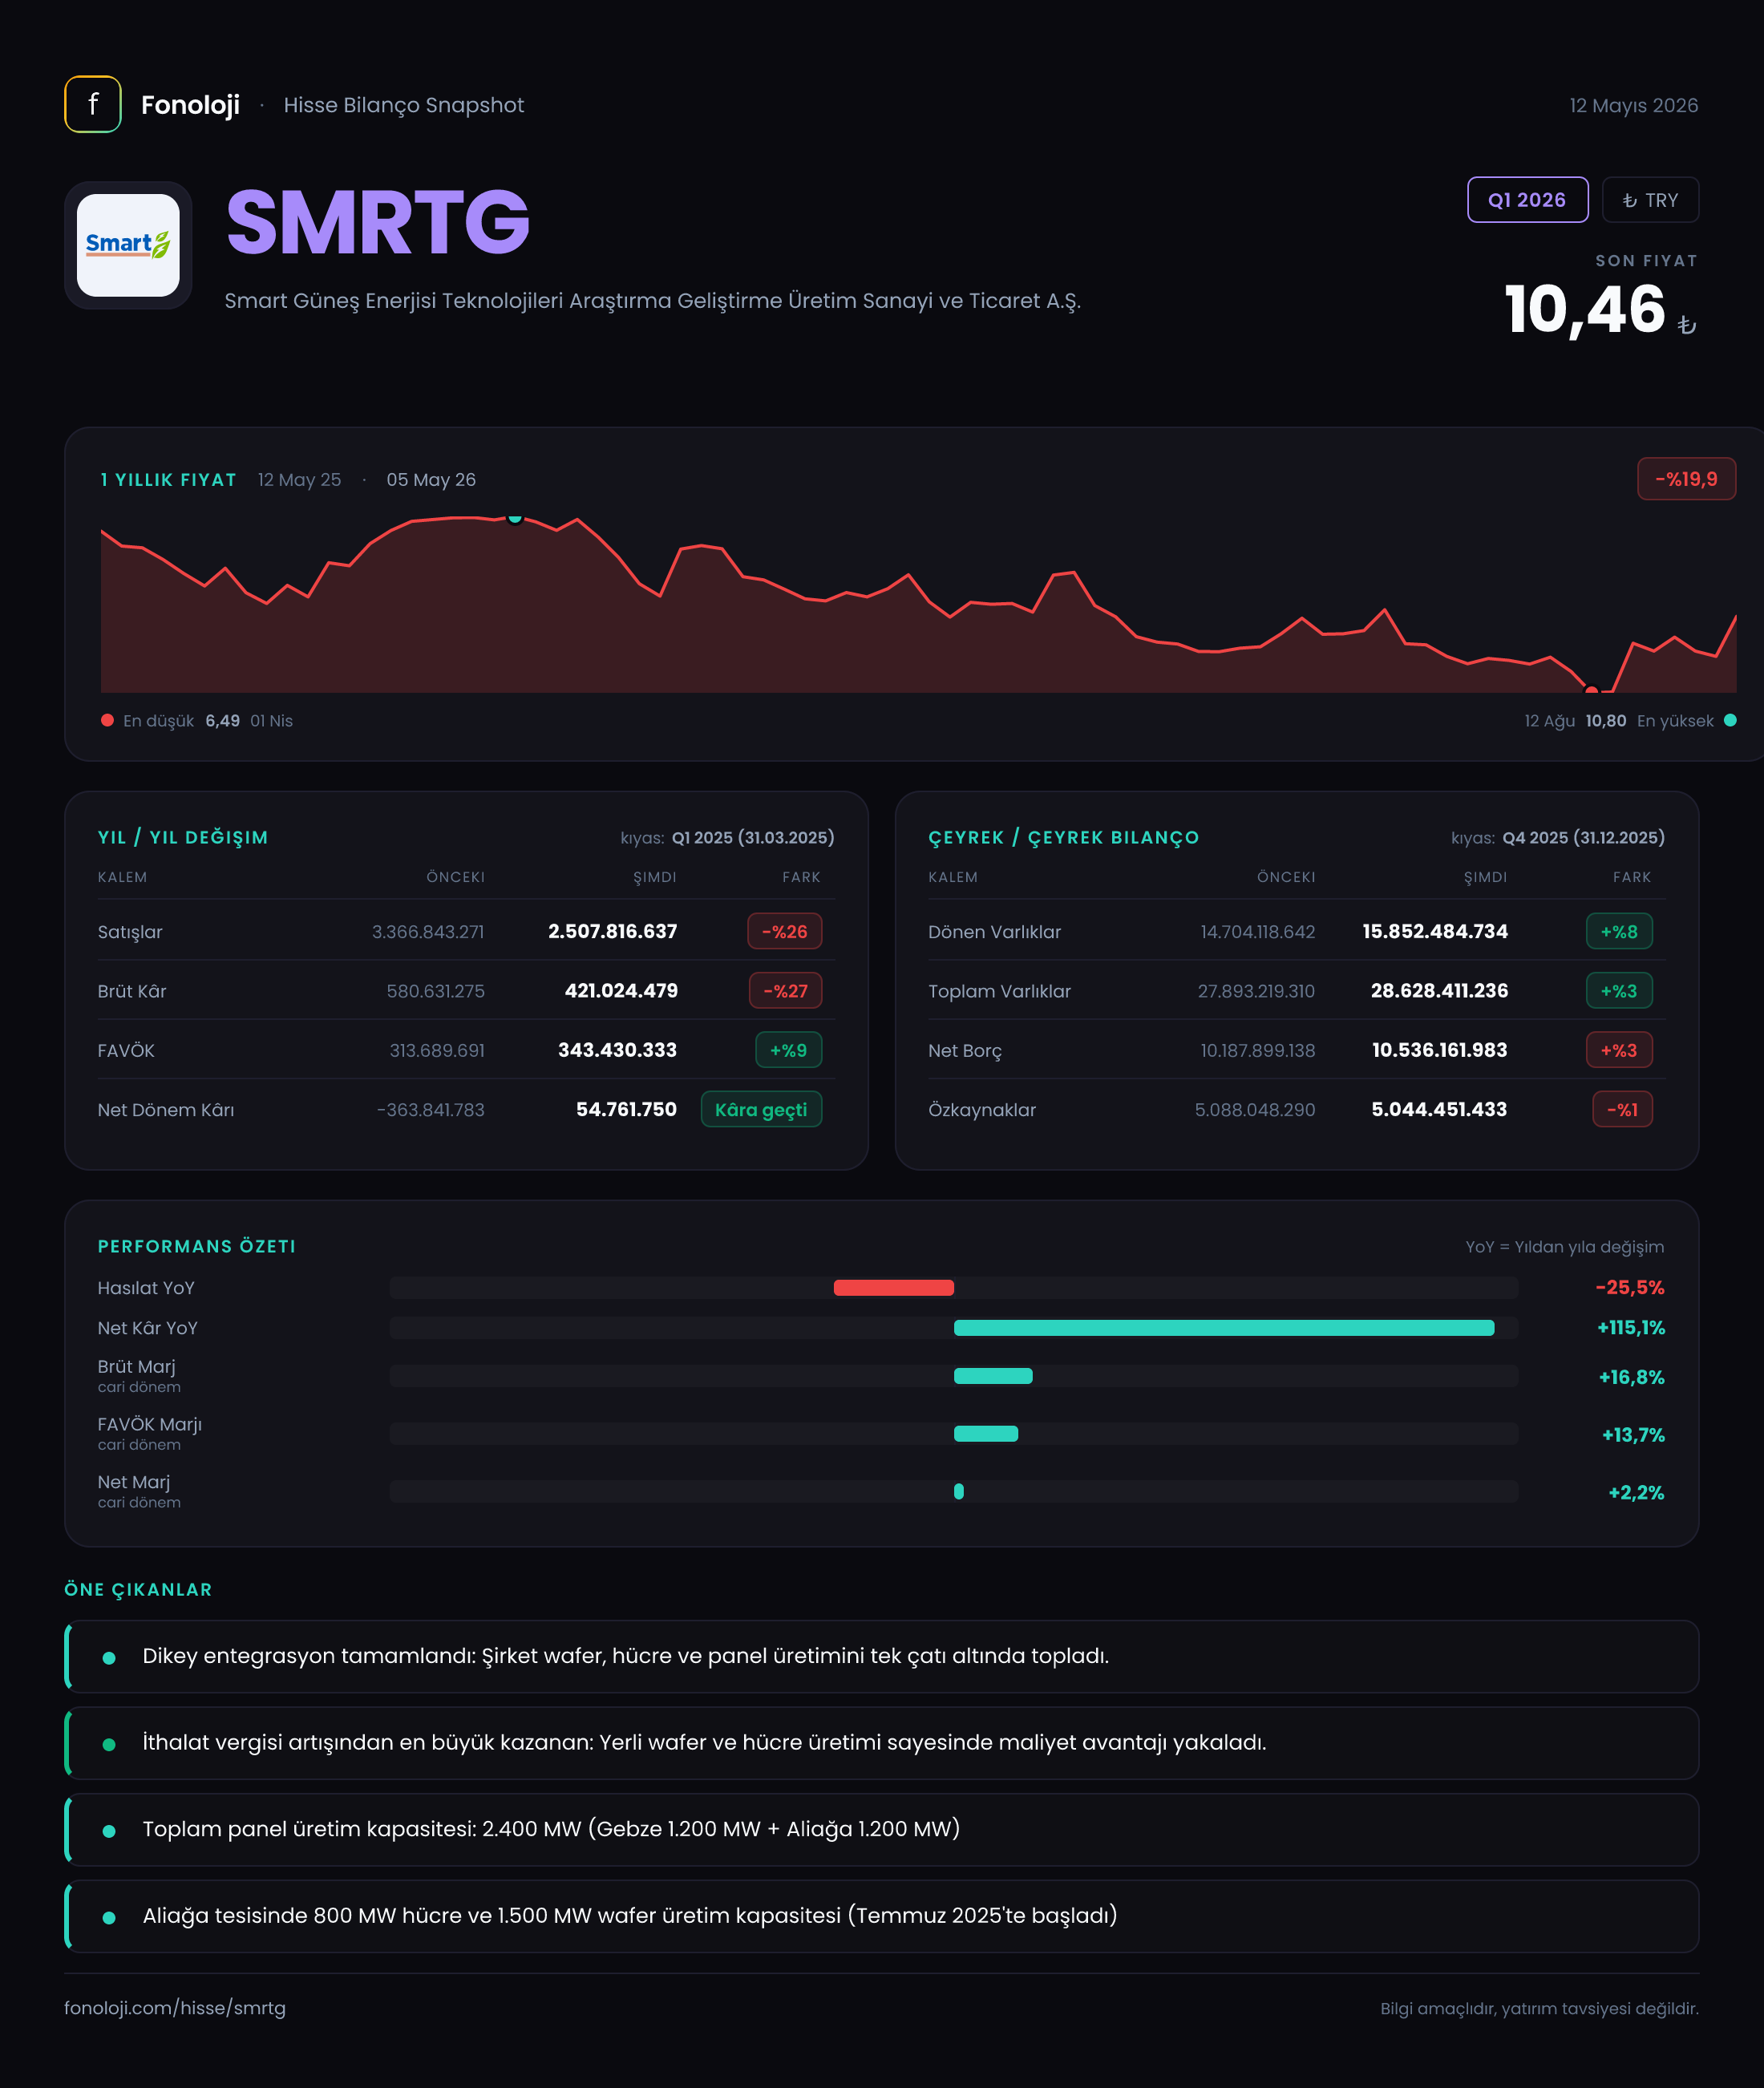Click the bullet of 'Toplam panel üretim kapasitesi' highlight

pos(109,1831)
